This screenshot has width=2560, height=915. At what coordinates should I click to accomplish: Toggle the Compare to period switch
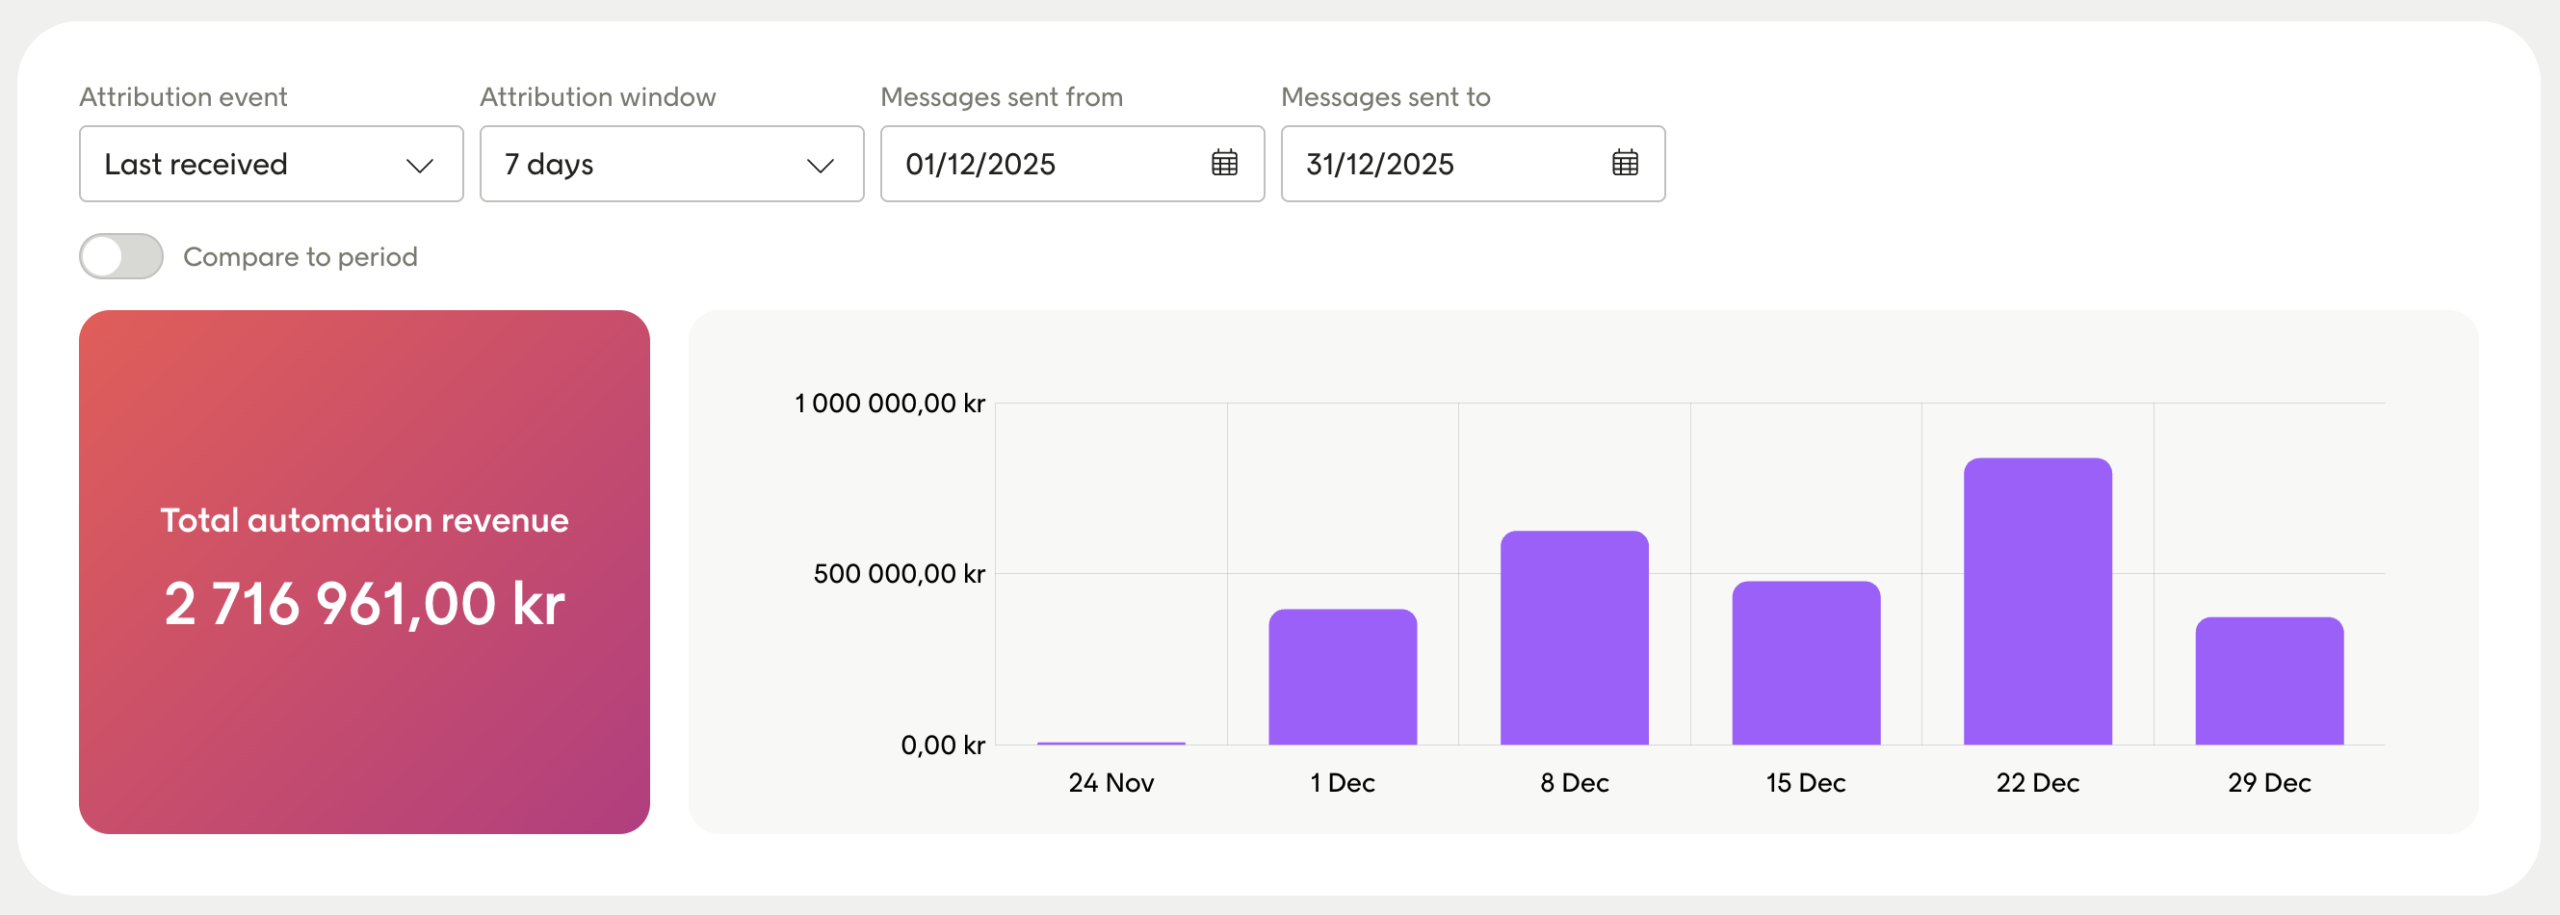click(x=121, y=257)
